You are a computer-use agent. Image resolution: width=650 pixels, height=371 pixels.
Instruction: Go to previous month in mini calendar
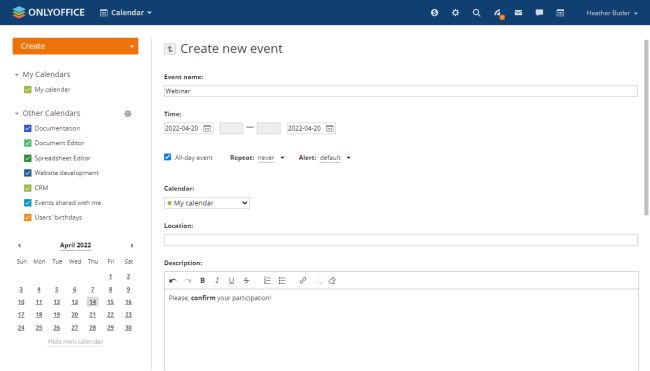tap(19, 245)
